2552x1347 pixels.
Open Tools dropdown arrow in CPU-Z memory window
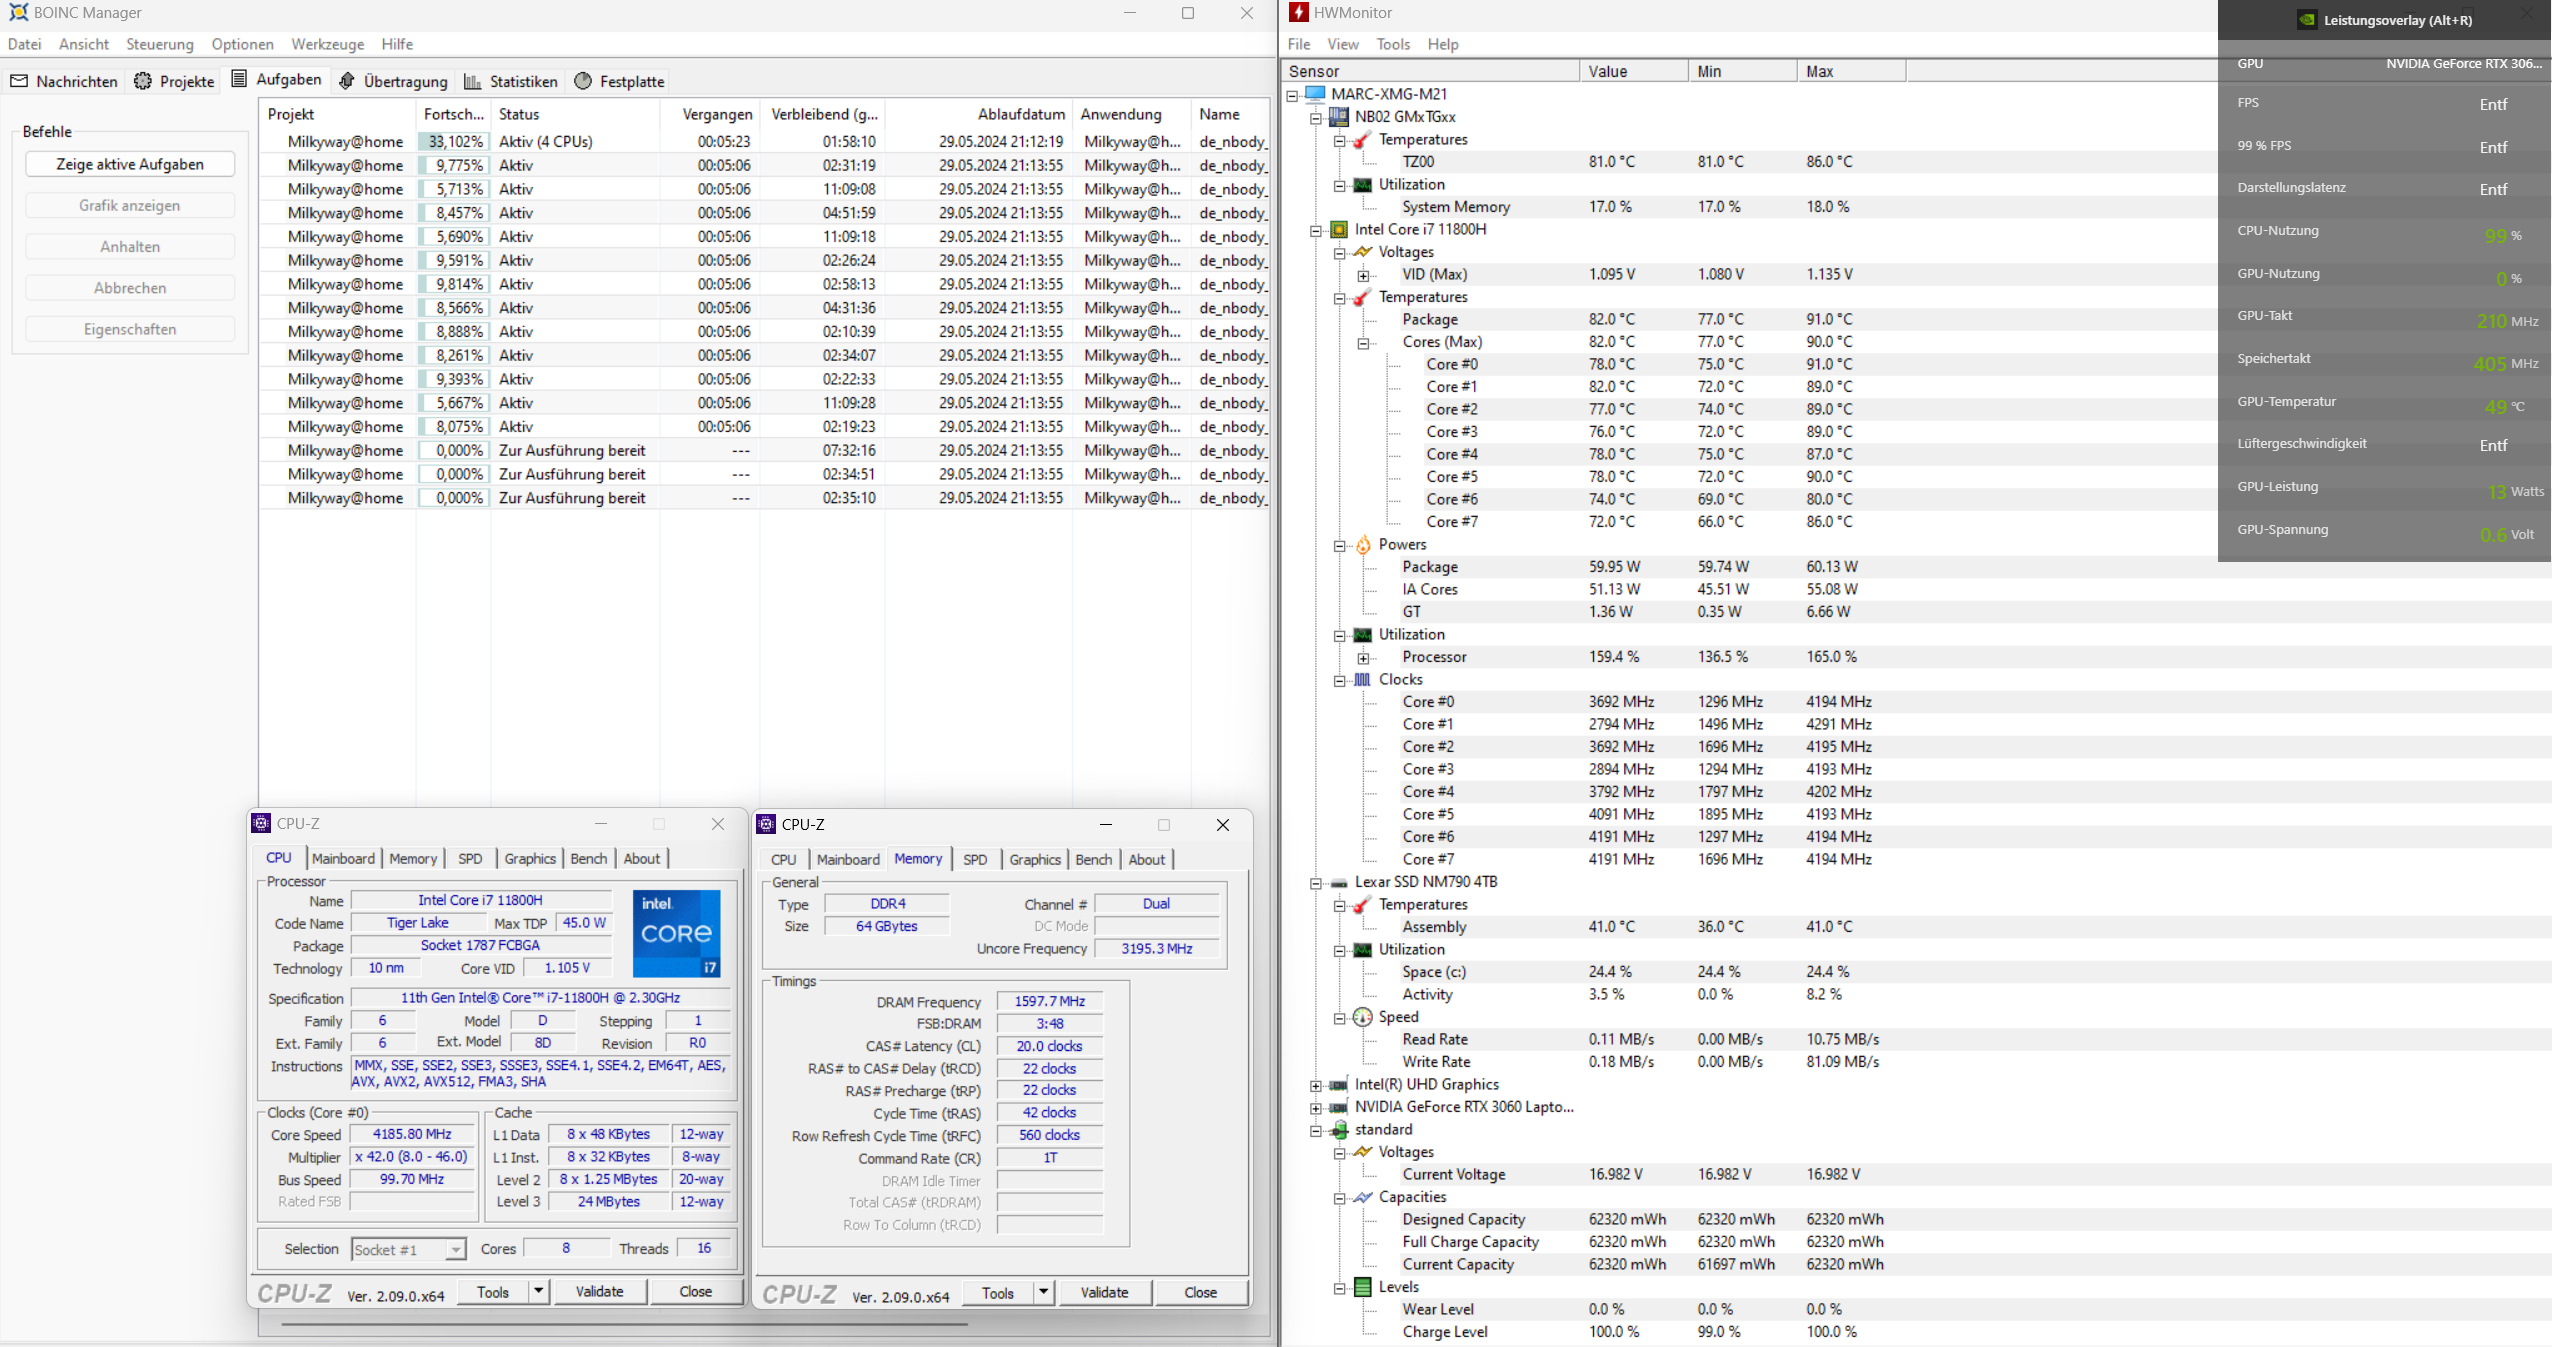1043,1292
